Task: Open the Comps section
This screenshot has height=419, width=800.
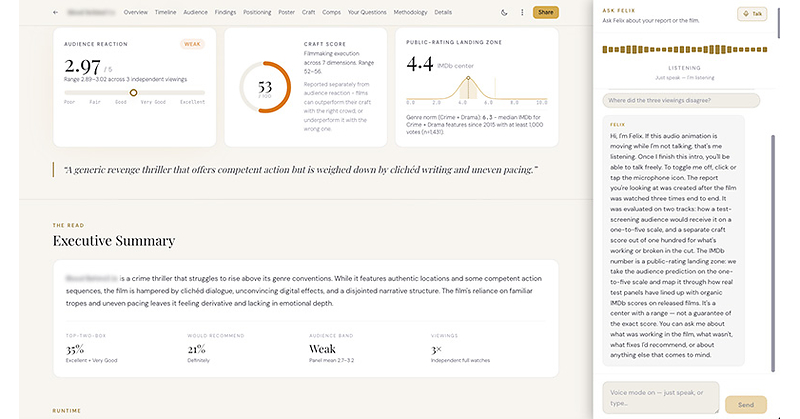Action: click(x=332, y=12)
